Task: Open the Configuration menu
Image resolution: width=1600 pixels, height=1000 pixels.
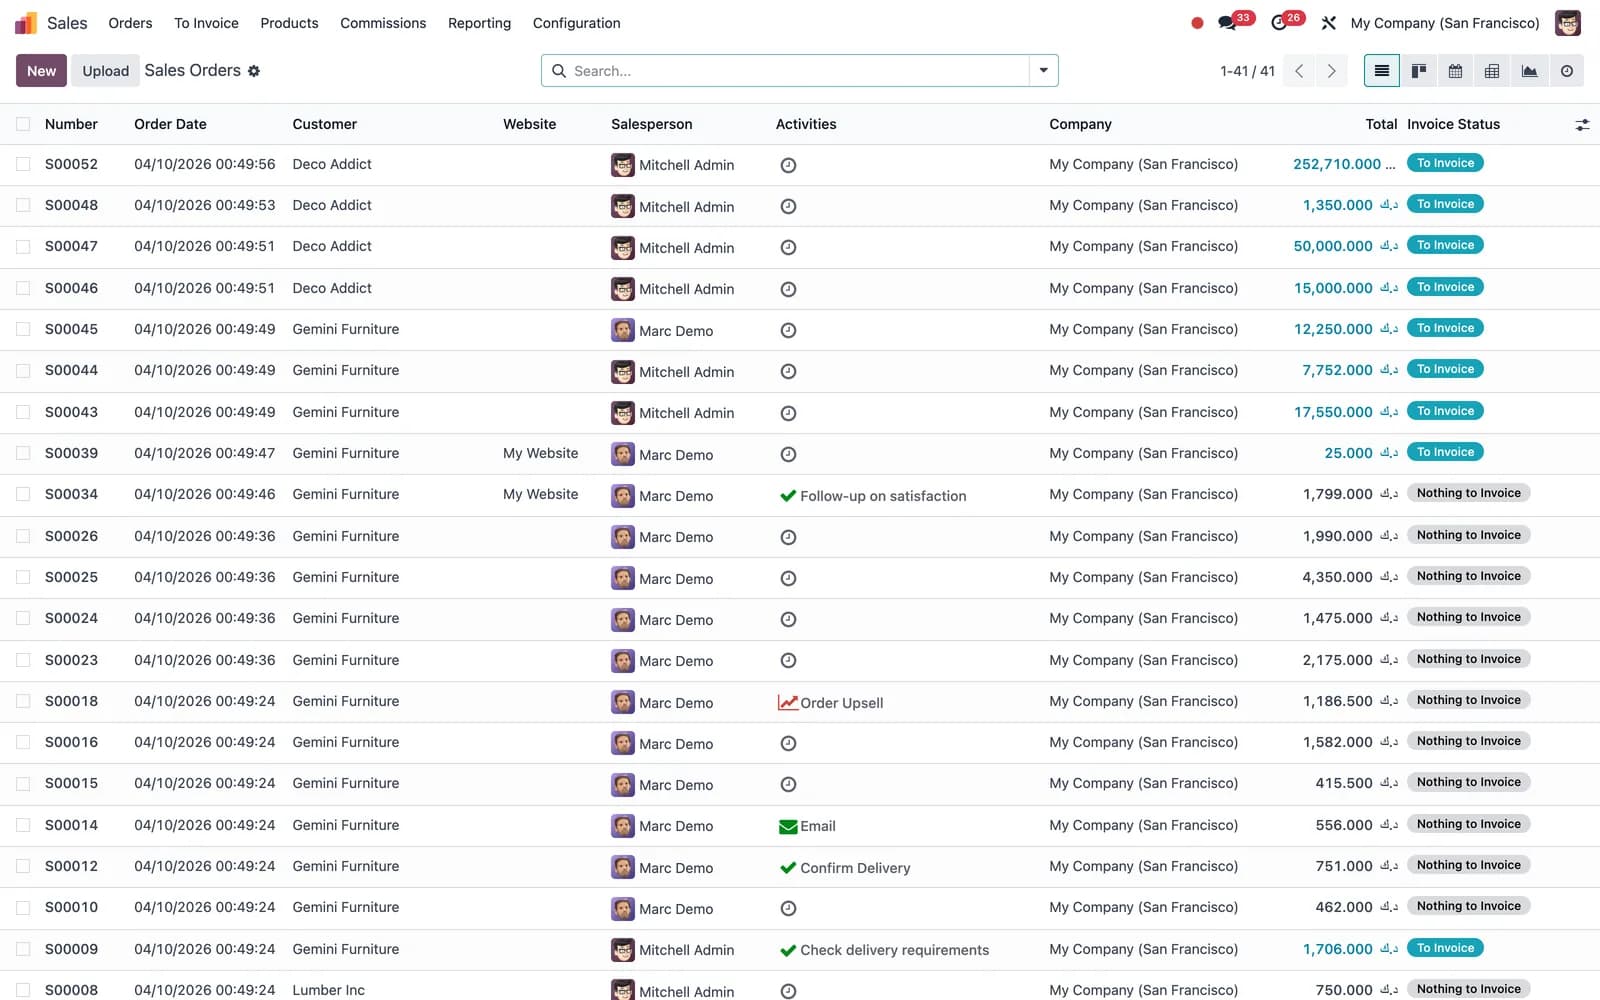Action: click(576, 23)
